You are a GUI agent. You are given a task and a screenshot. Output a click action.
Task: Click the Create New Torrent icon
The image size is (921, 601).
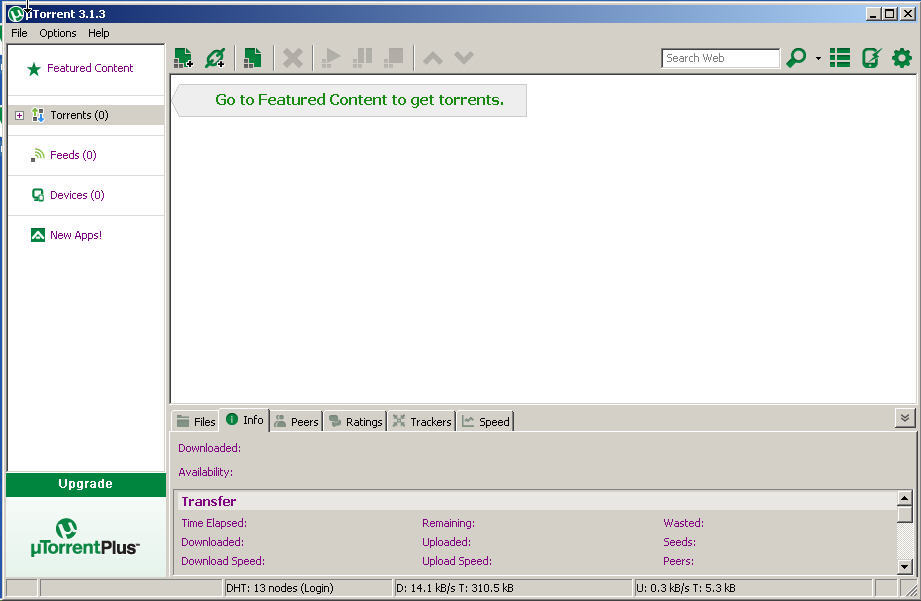252,57
